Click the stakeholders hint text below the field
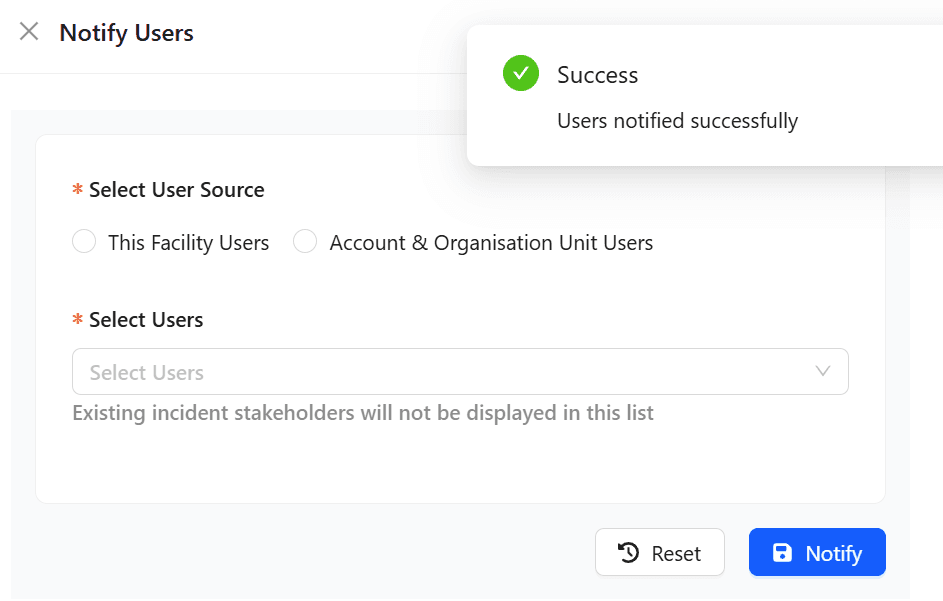 coord(363,412)
